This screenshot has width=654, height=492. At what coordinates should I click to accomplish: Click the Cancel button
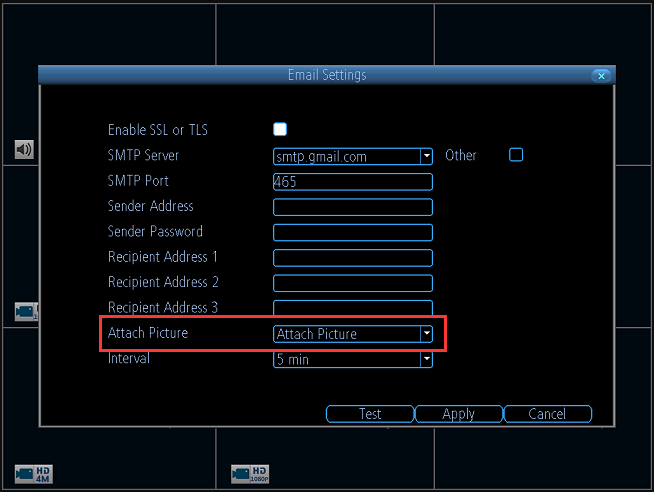(x=548, y=414)
